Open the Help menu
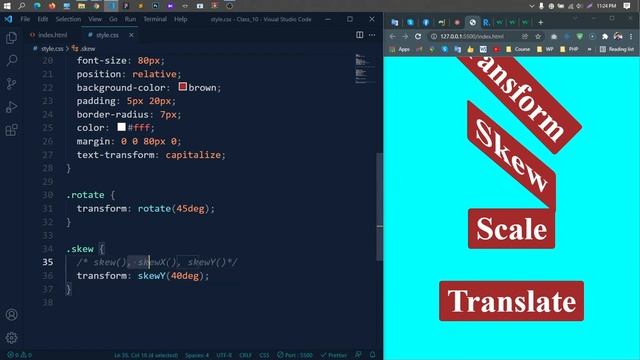 pyautogui.click(x=180, y=19)
